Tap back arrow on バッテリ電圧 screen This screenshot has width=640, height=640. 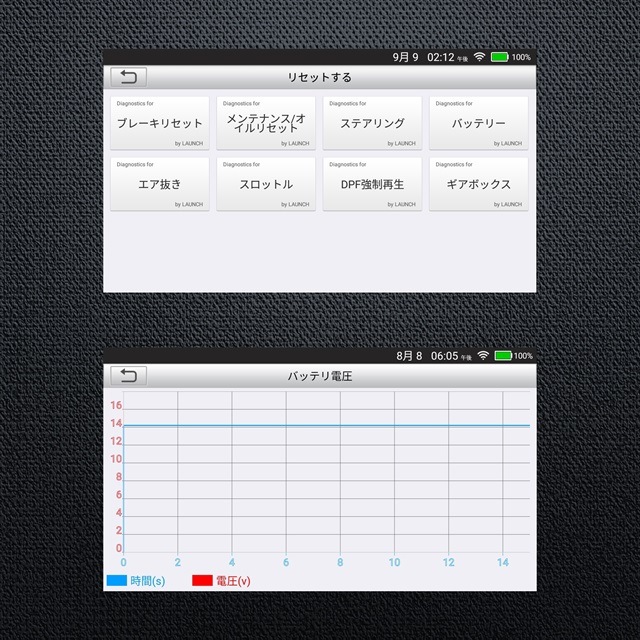point(128,376)
